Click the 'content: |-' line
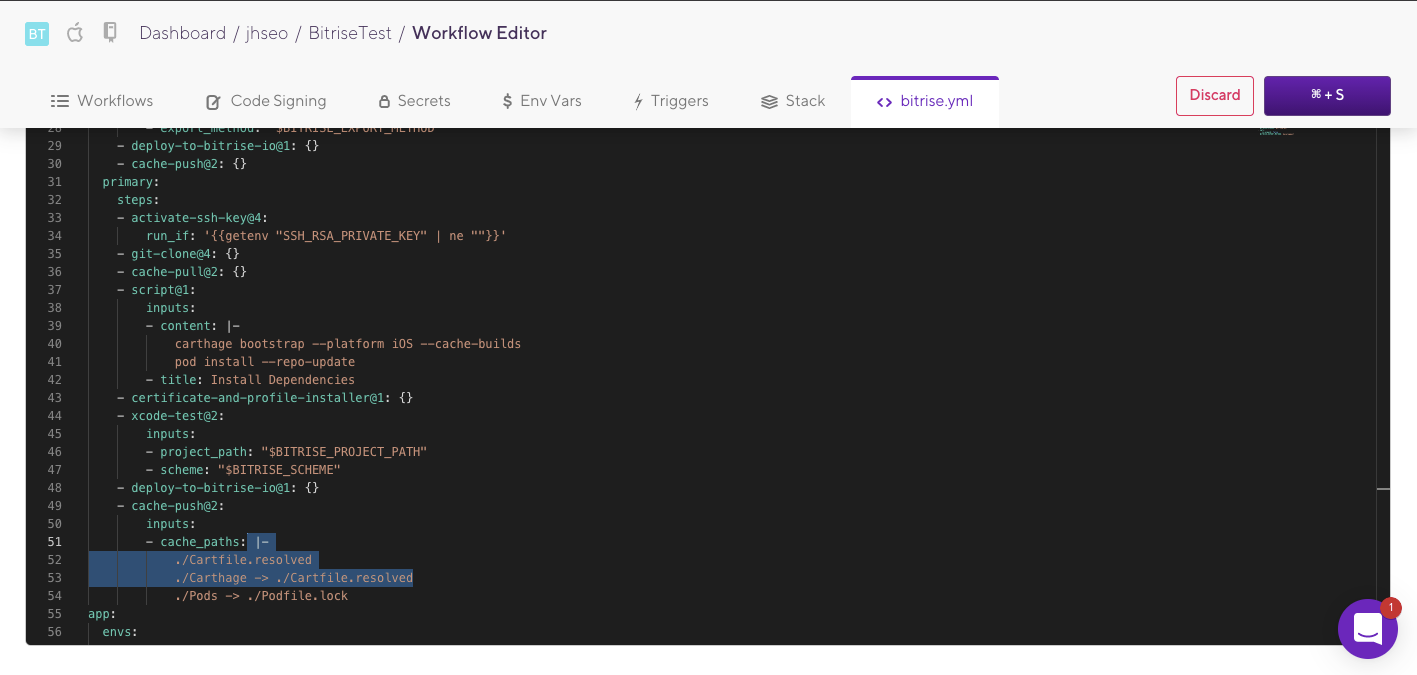1417x675 pixels. [193, 326]
